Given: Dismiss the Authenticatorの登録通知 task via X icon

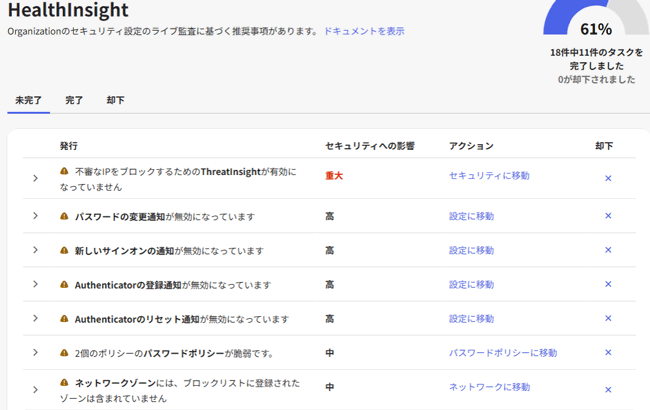Looking at the screenshot, I should (x=607, y=285).
